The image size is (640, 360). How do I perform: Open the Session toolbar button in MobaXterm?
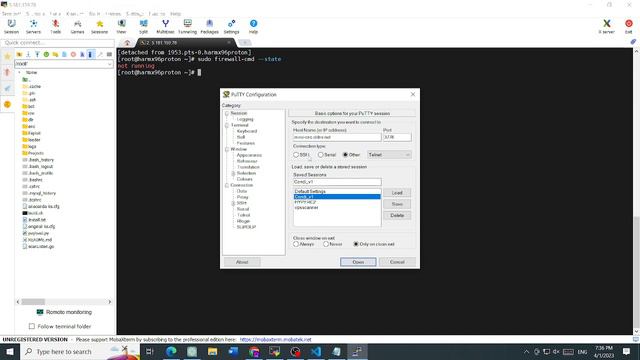tap(11, 27)
